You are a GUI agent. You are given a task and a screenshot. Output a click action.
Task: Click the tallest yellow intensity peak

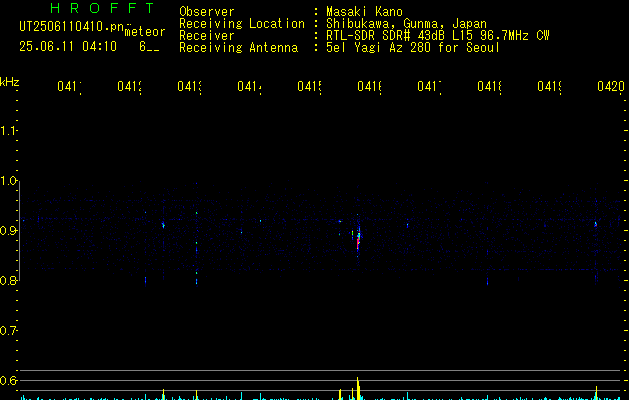[357, 388]
